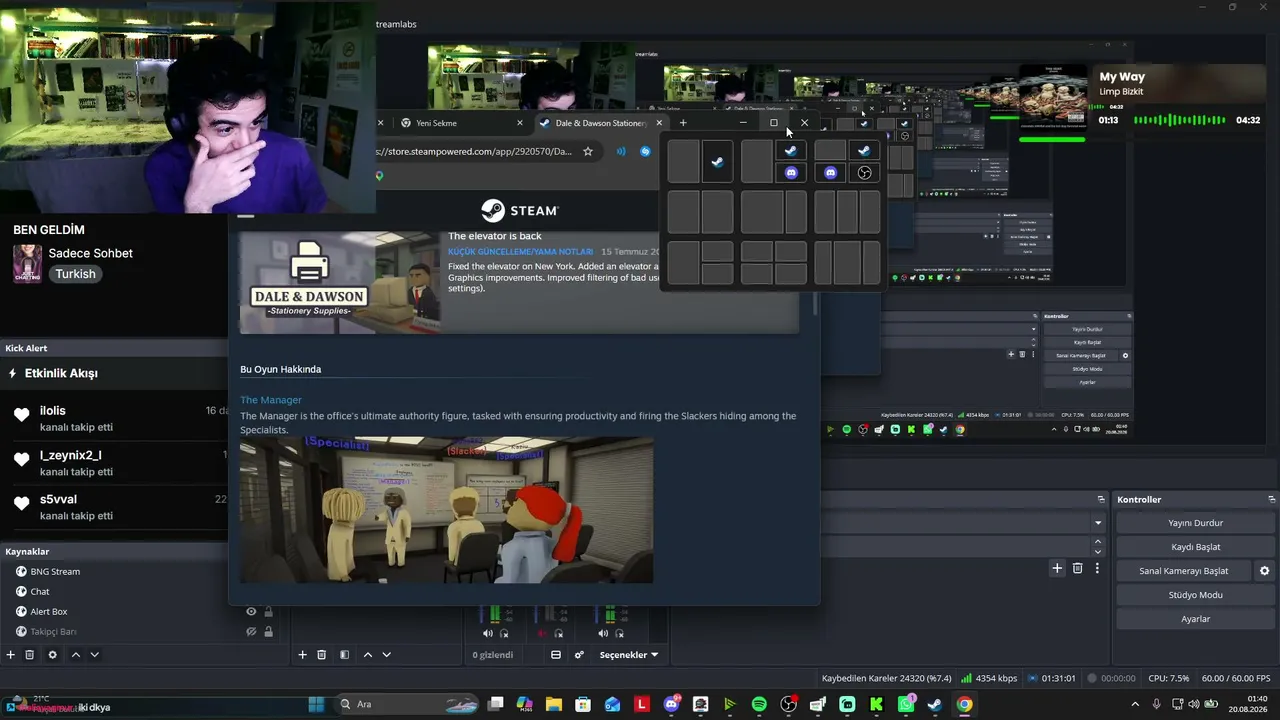Open Kick app from the taskbar
Viewport: 1280px width, 720px height.
(876, 704)
